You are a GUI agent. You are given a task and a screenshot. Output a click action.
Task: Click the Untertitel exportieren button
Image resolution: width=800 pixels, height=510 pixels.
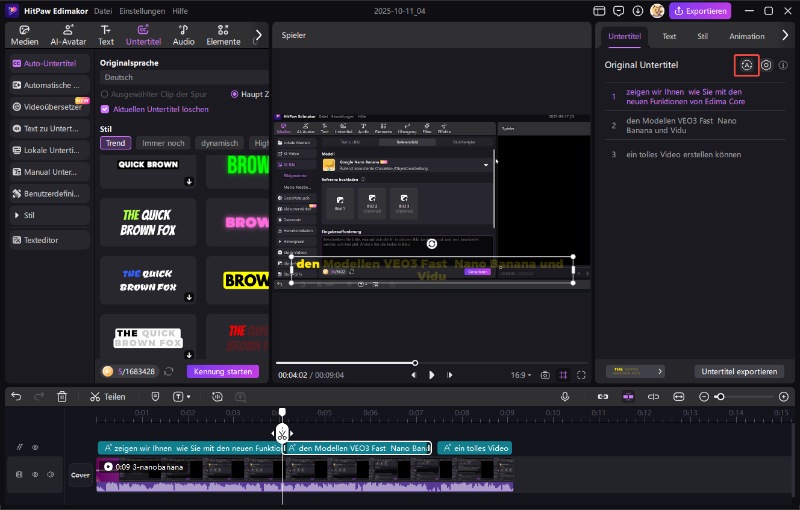point(738,371)
